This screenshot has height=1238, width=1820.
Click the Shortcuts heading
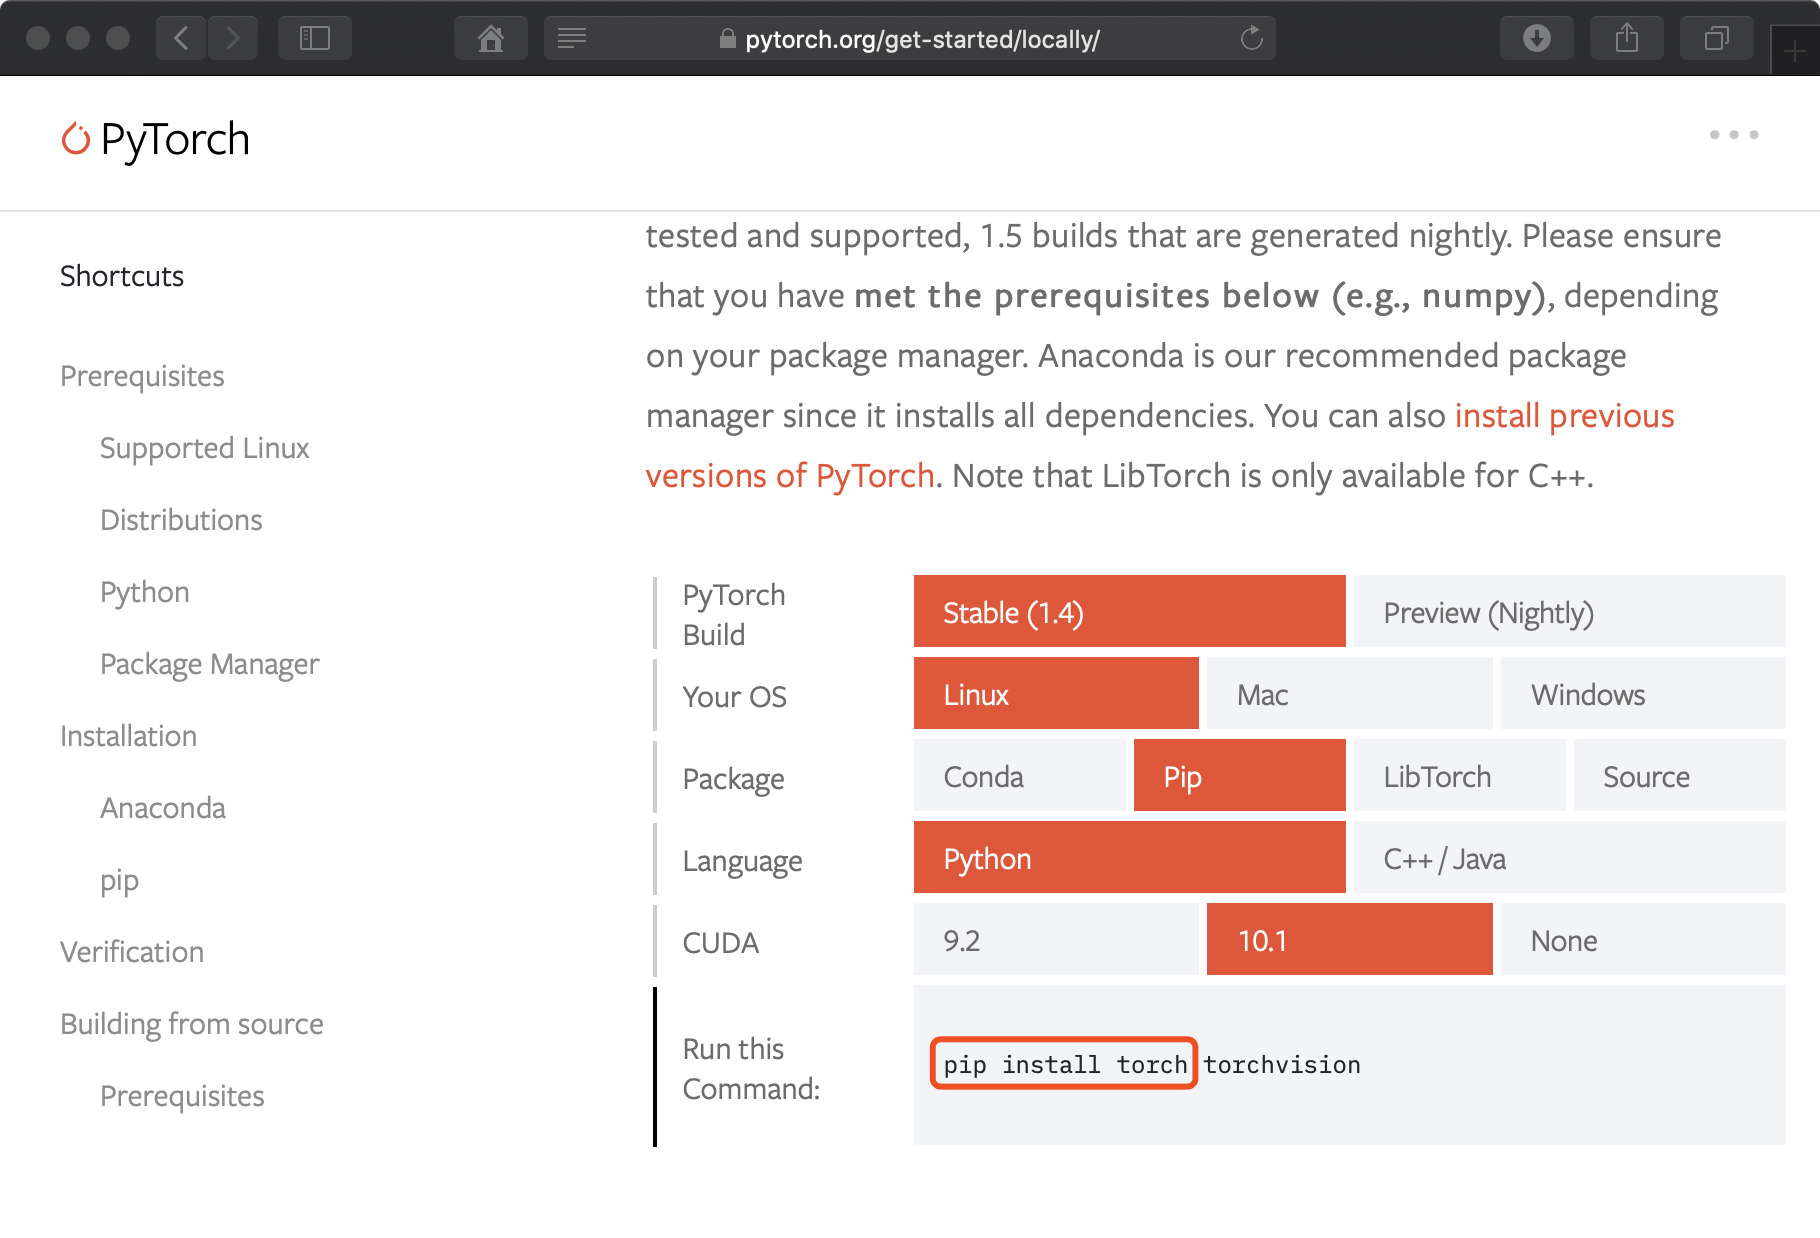pos(122,276)
